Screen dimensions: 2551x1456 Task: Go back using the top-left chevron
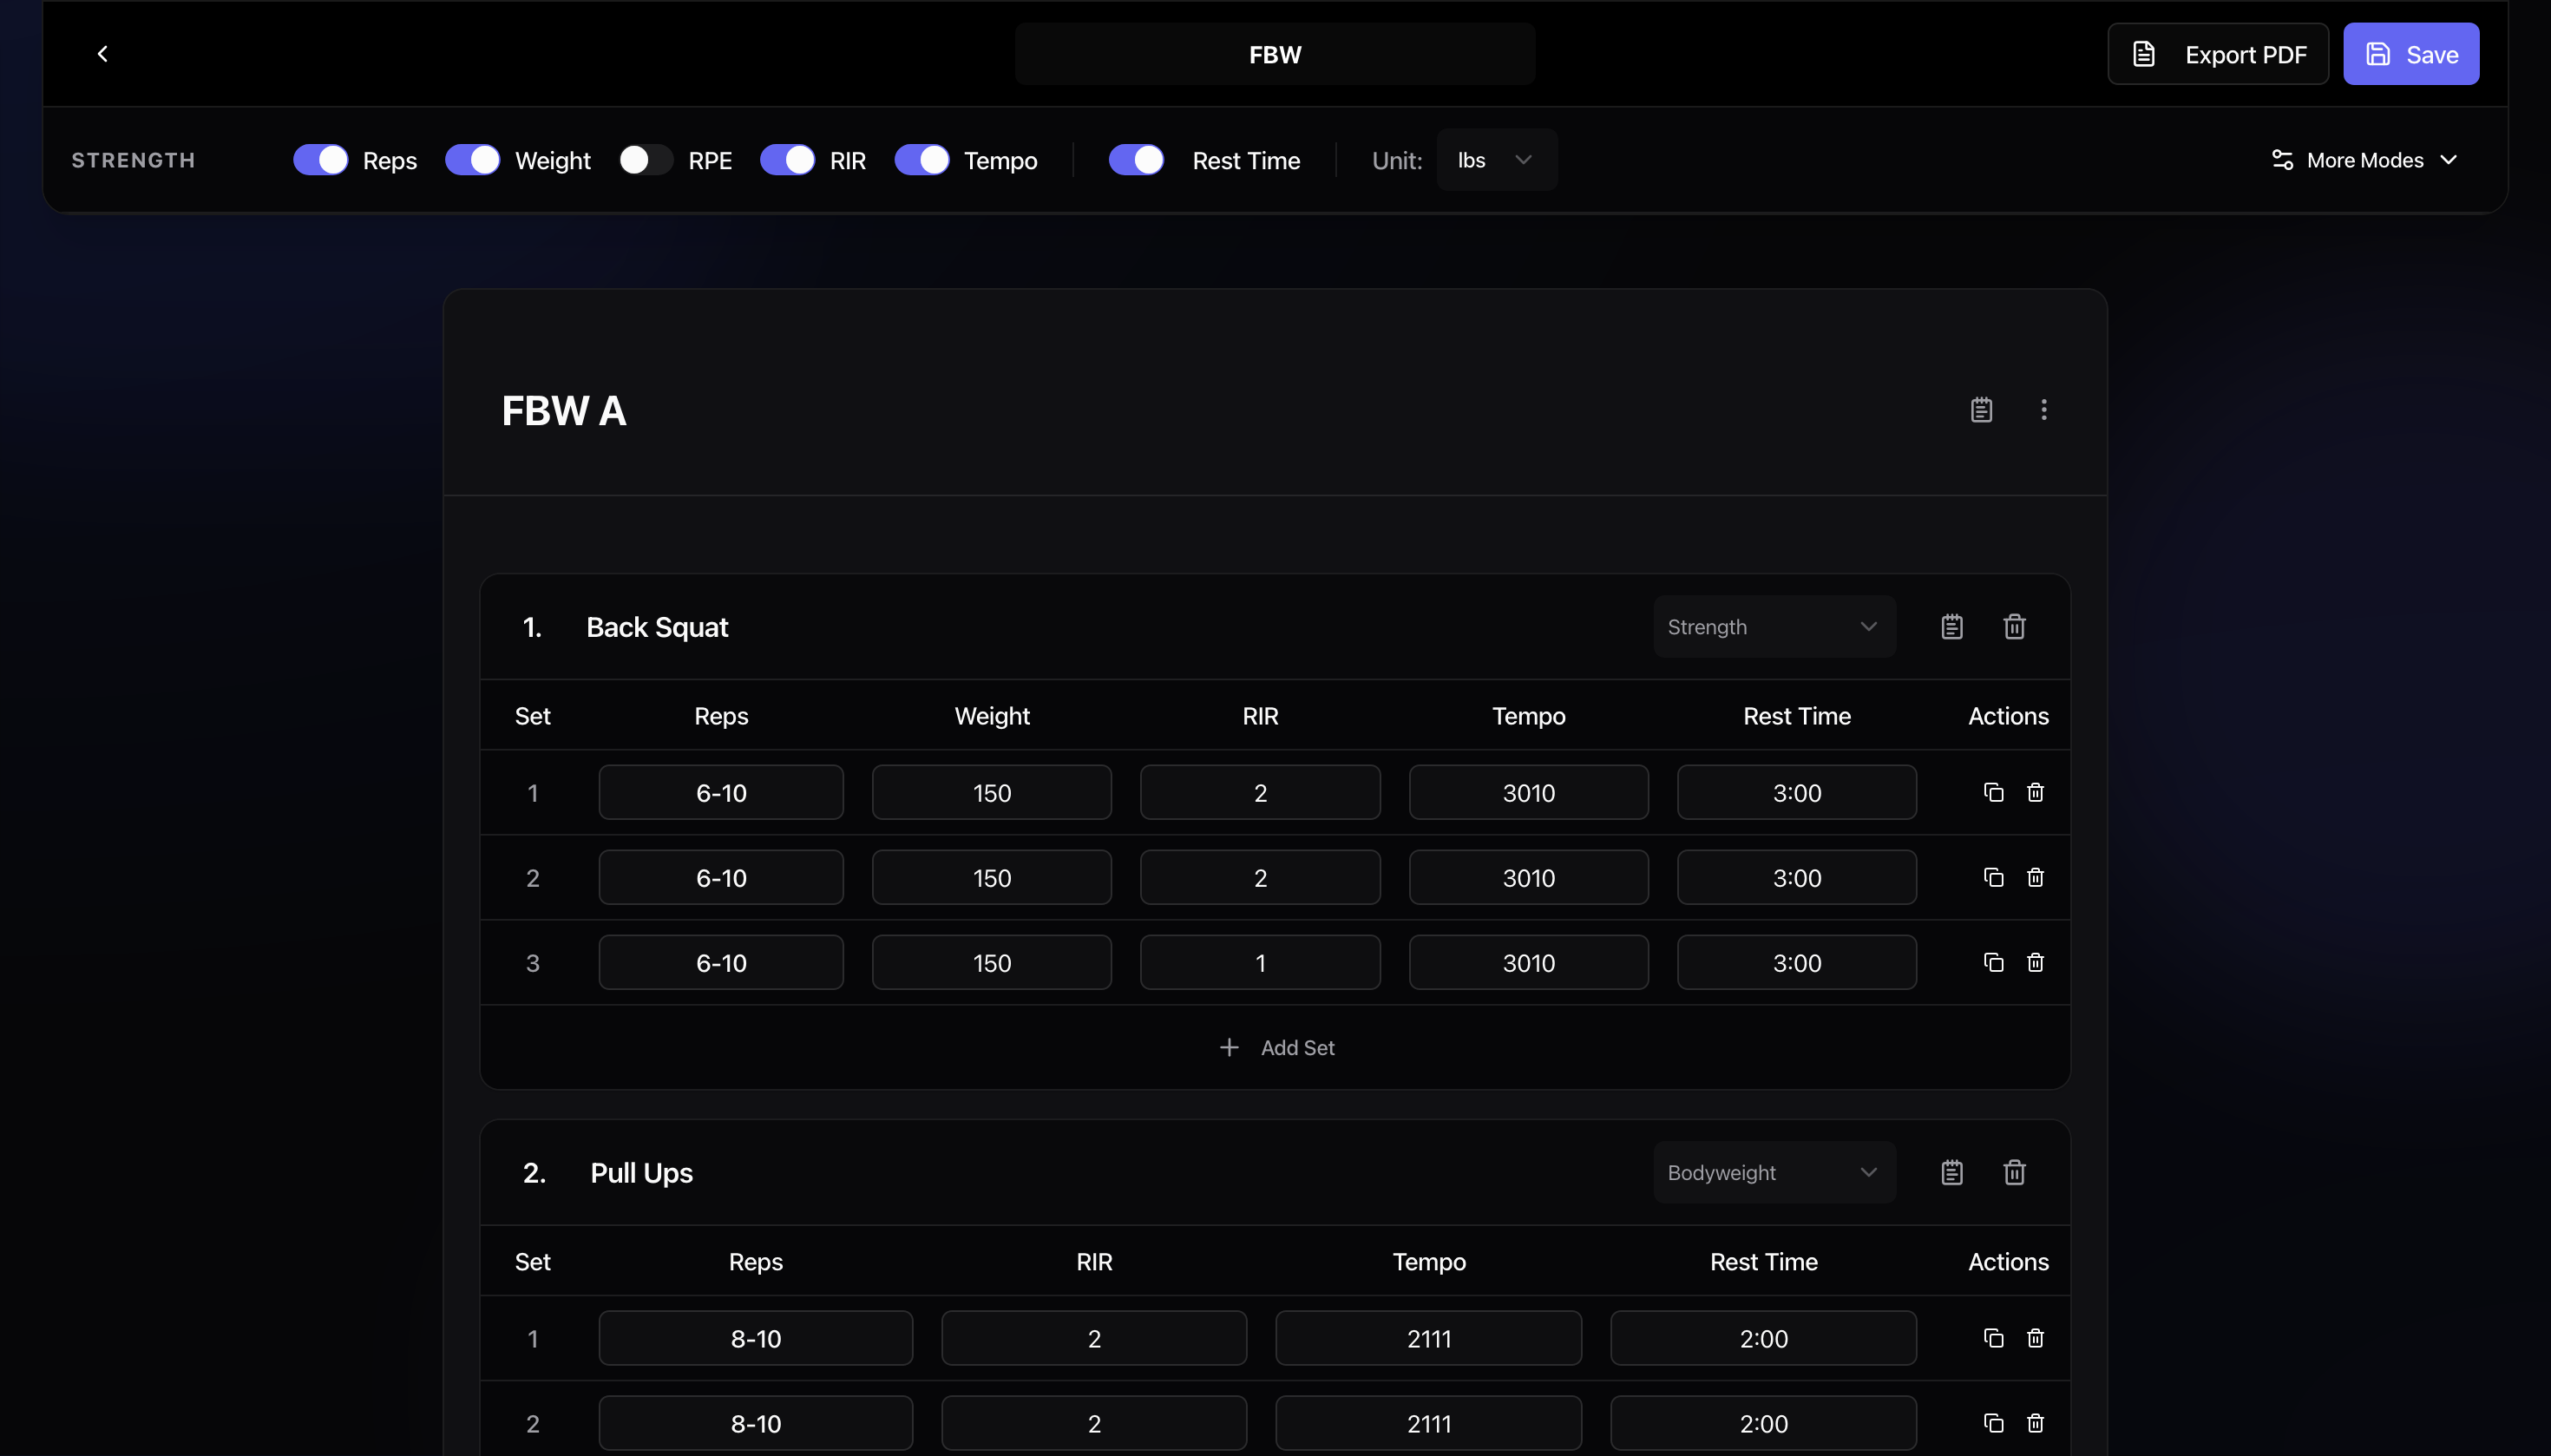[x=102, y=54]
